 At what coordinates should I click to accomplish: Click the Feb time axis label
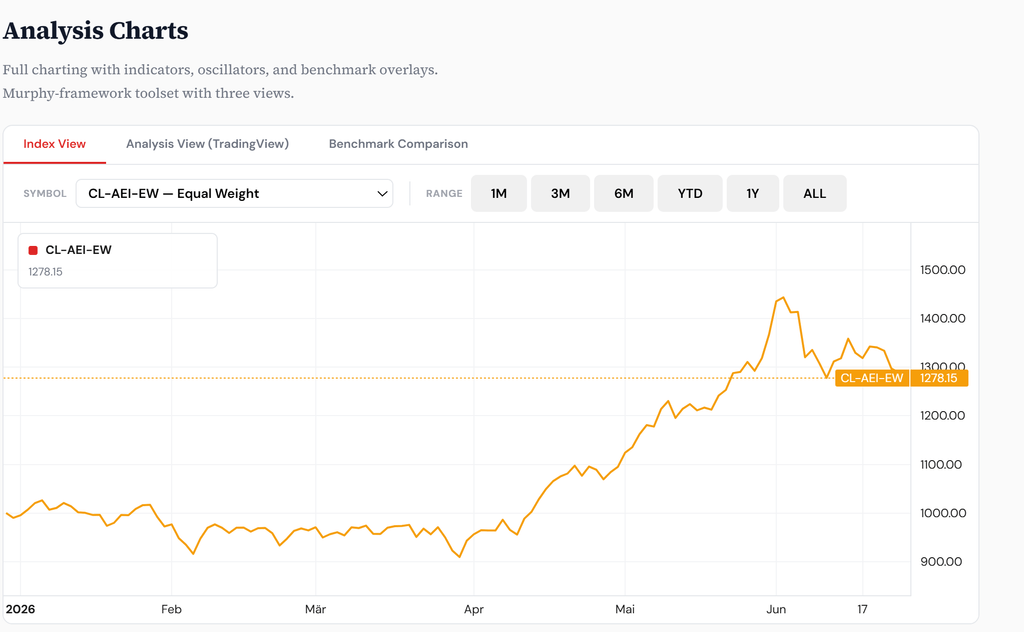click(x=171, y=609)
